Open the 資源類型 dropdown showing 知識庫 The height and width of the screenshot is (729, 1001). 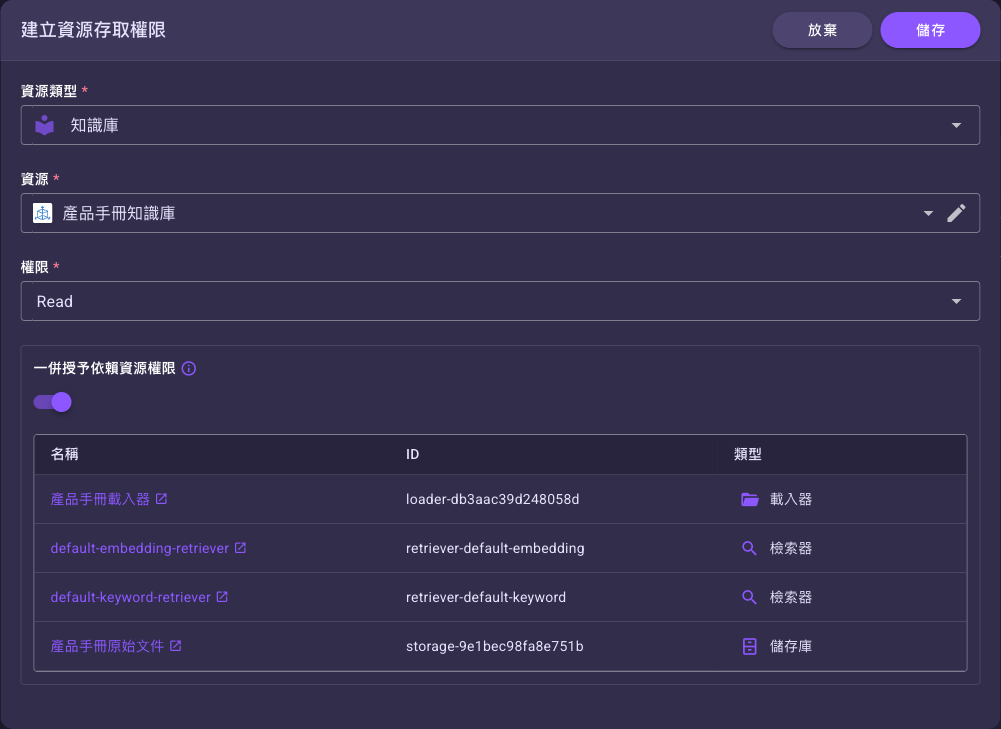click(x=500, y=125)
